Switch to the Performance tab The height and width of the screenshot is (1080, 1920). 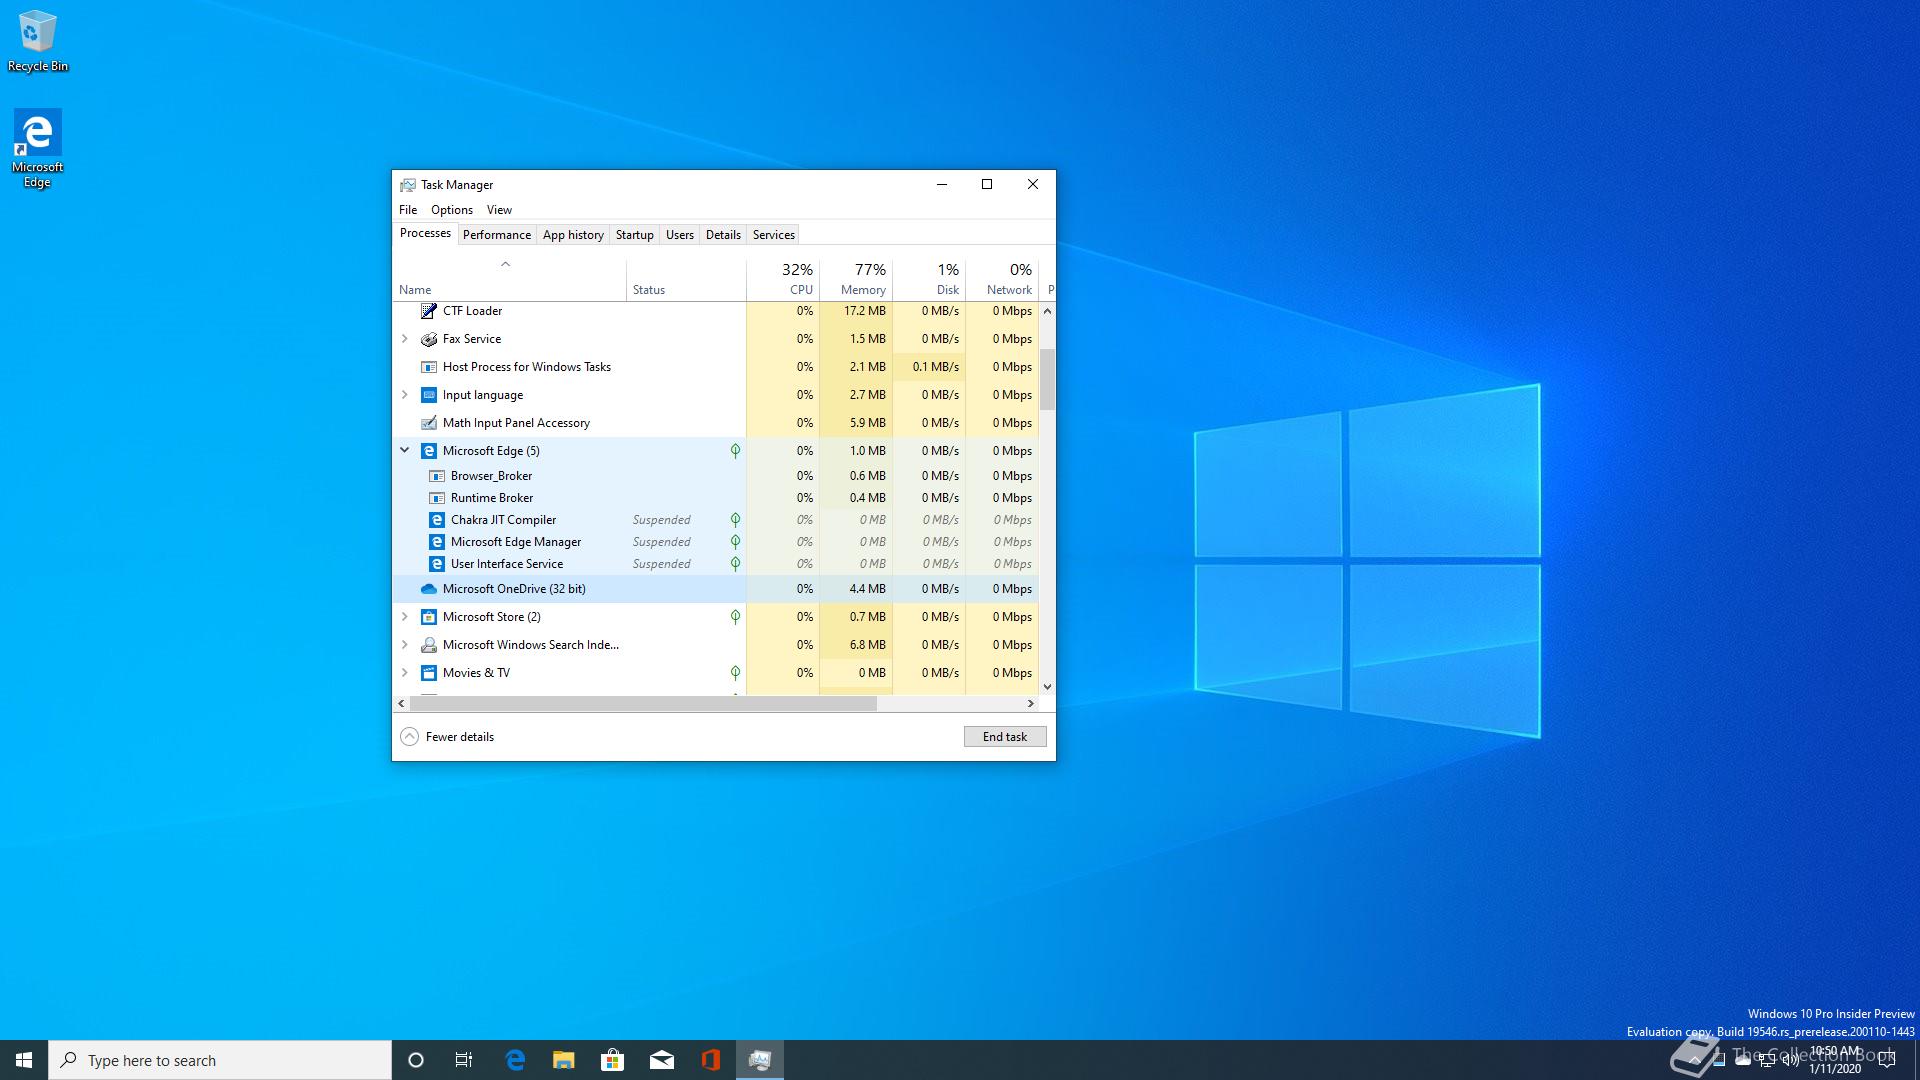coord(497,235)
